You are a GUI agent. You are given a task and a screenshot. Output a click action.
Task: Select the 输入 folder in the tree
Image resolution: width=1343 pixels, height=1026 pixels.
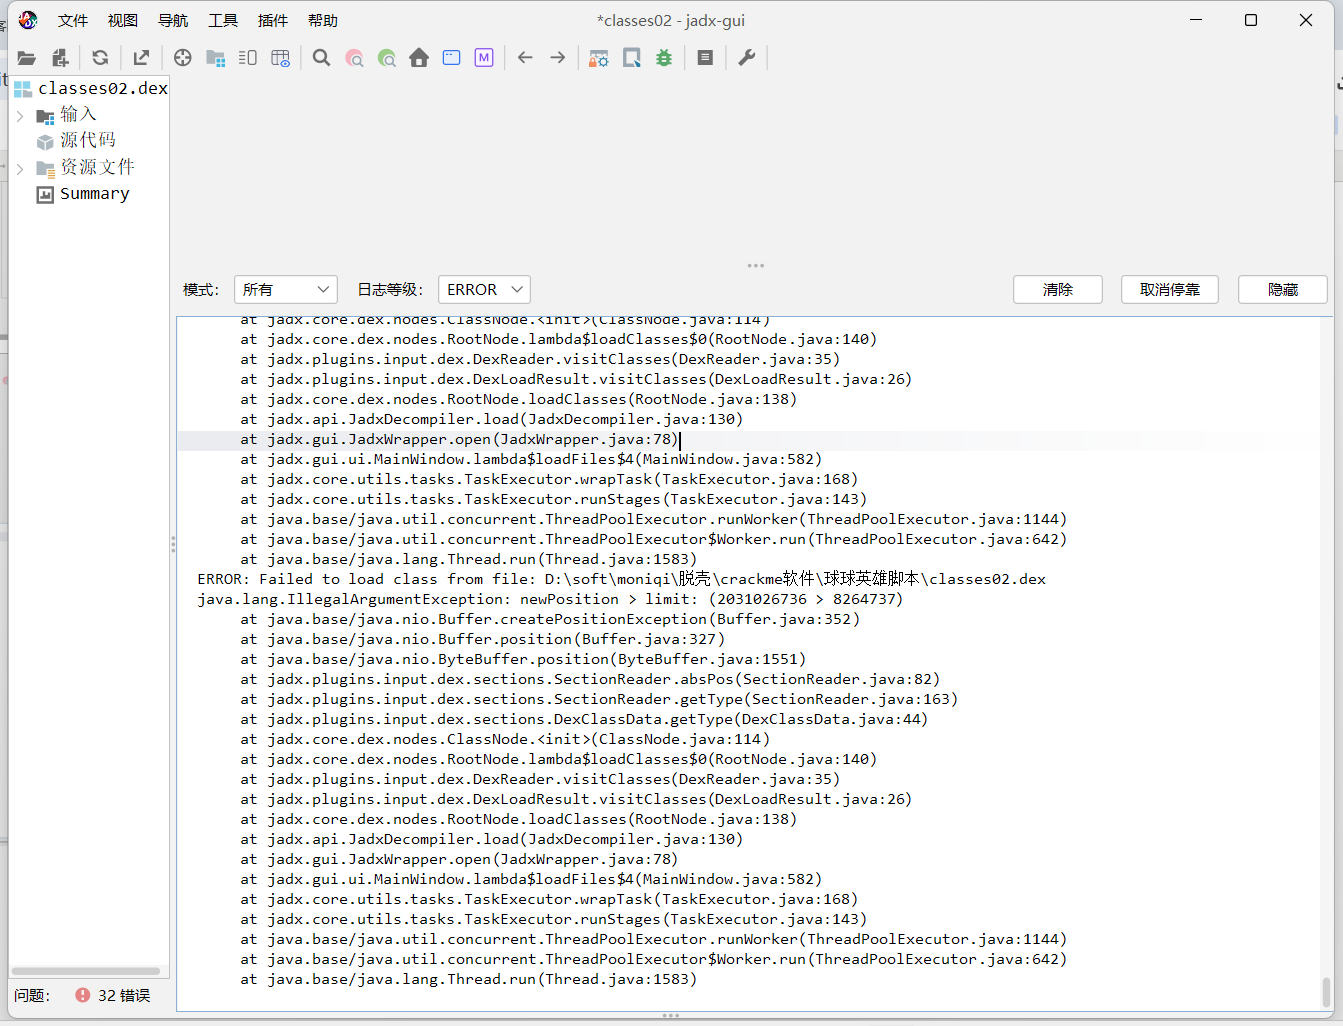(67, 115)
